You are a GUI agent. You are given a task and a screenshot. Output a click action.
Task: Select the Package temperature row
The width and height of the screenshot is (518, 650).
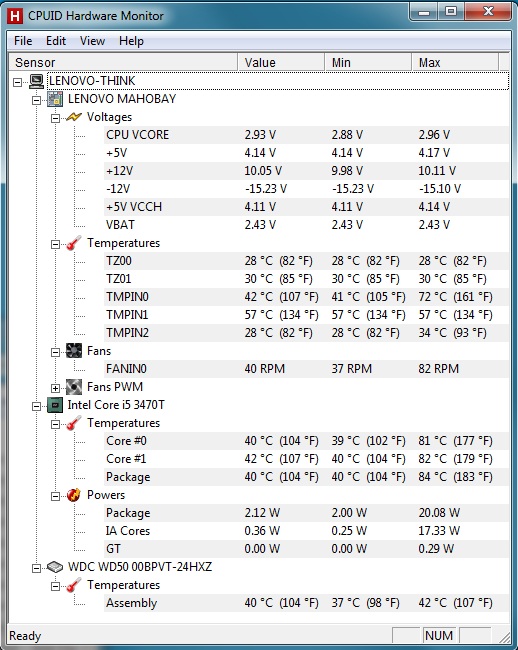[x=306, y=477]
